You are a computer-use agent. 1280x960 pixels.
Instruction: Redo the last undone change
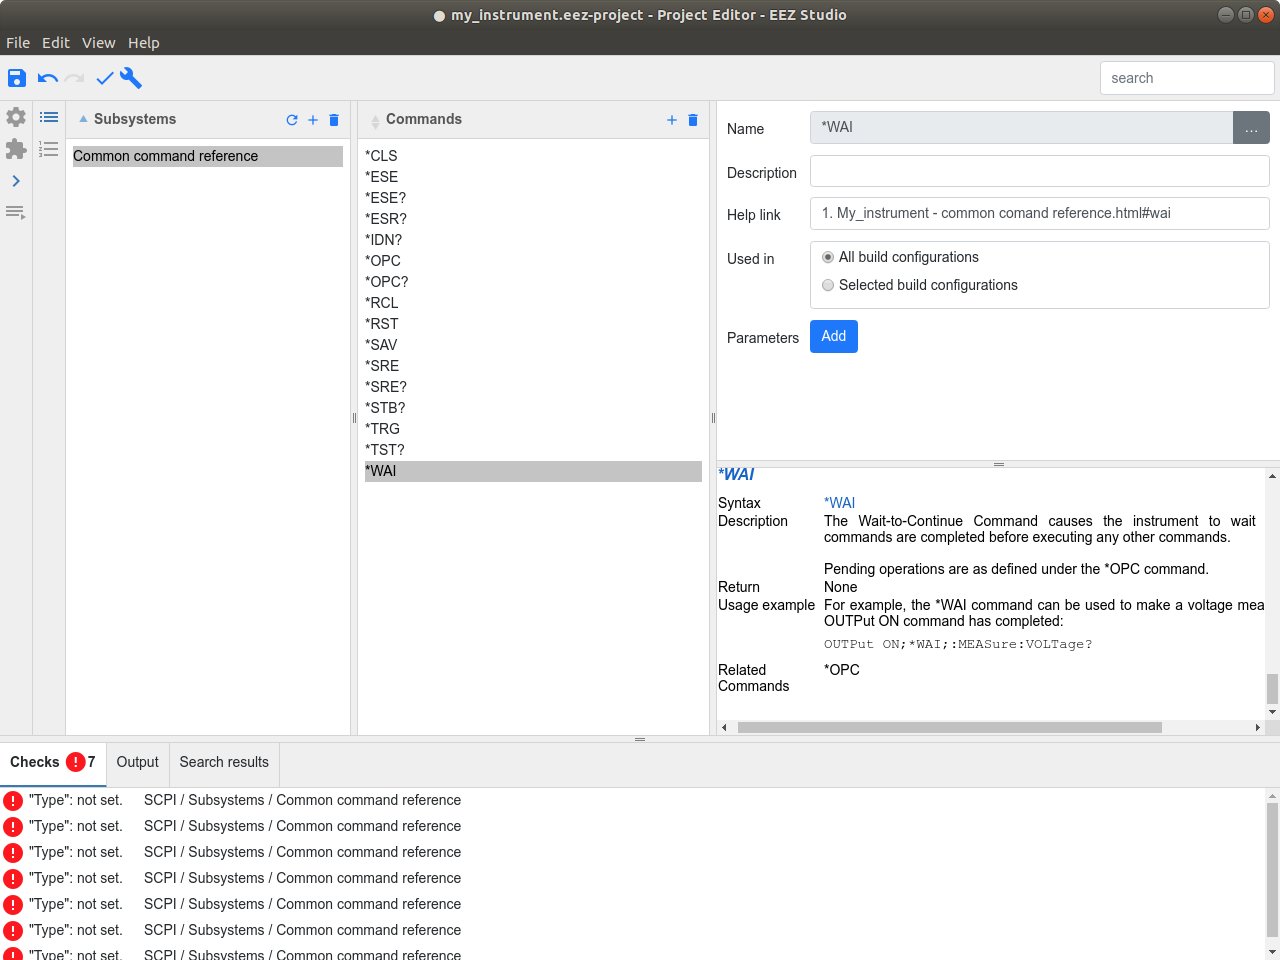(x=75, y=78)
